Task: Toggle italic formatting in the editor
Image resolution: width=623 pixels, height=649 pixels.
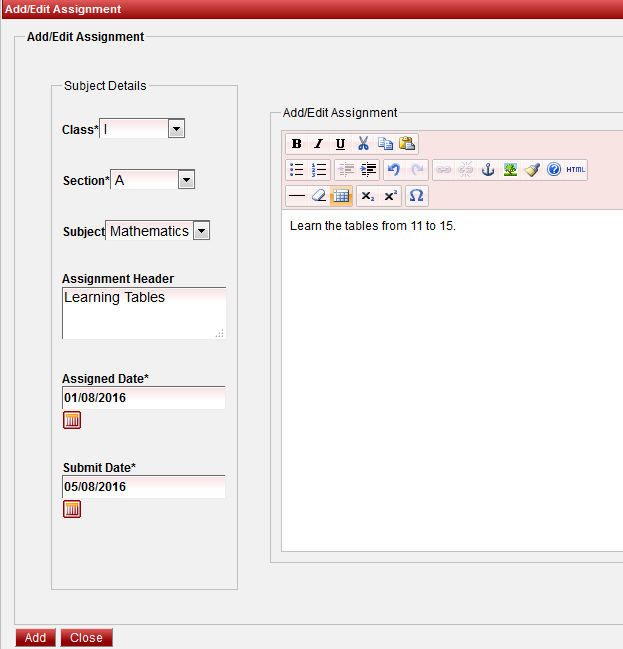Action: tap(318, 144)
